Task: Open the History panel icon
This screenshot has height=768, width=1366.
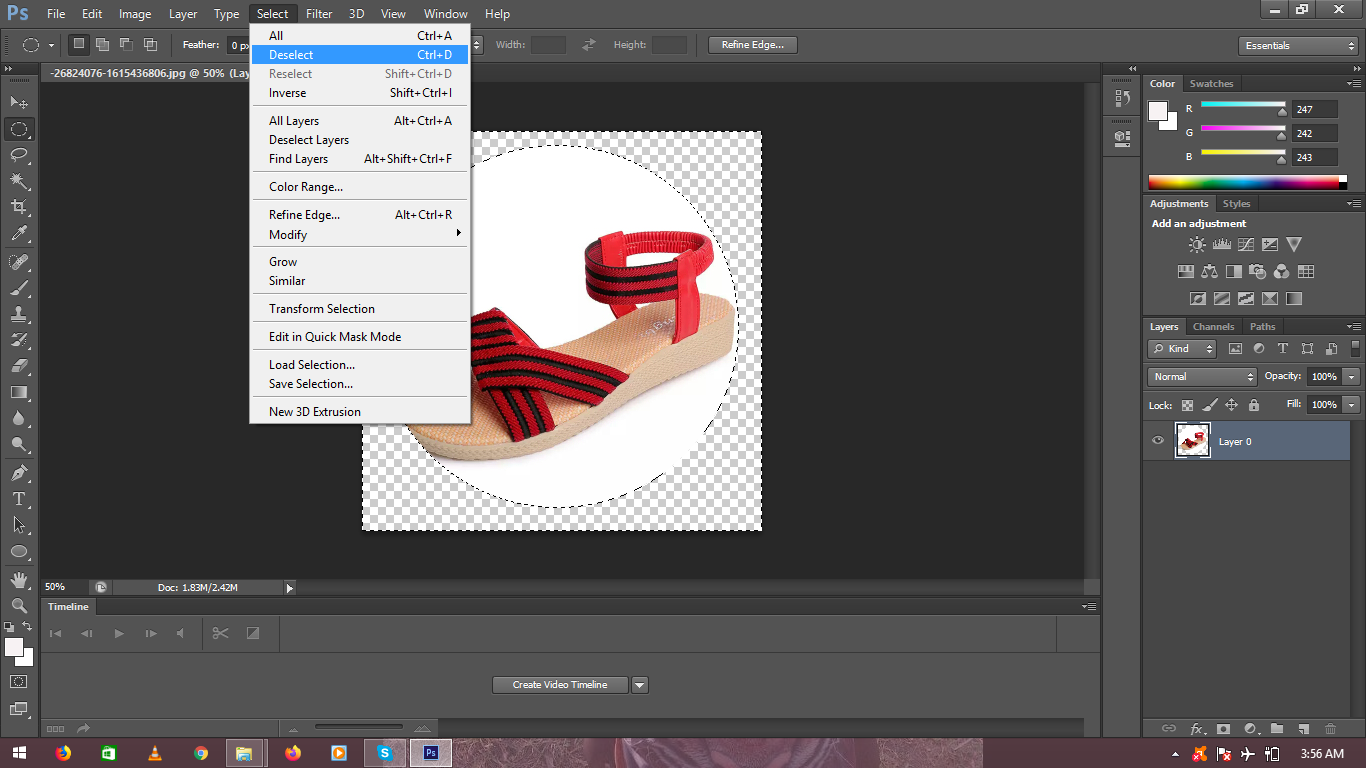Action: tap(1122, 99)
